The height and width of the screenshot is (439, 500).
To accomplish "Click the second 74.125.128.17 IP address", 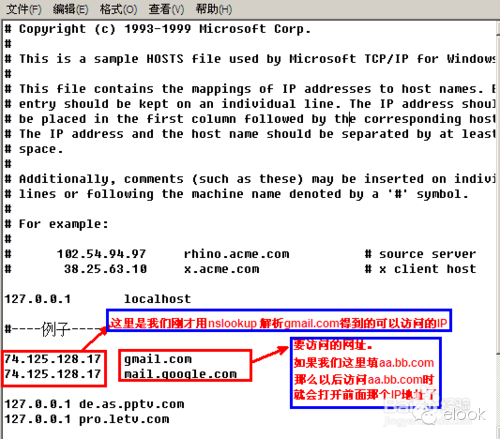I will tap(53, 374).
